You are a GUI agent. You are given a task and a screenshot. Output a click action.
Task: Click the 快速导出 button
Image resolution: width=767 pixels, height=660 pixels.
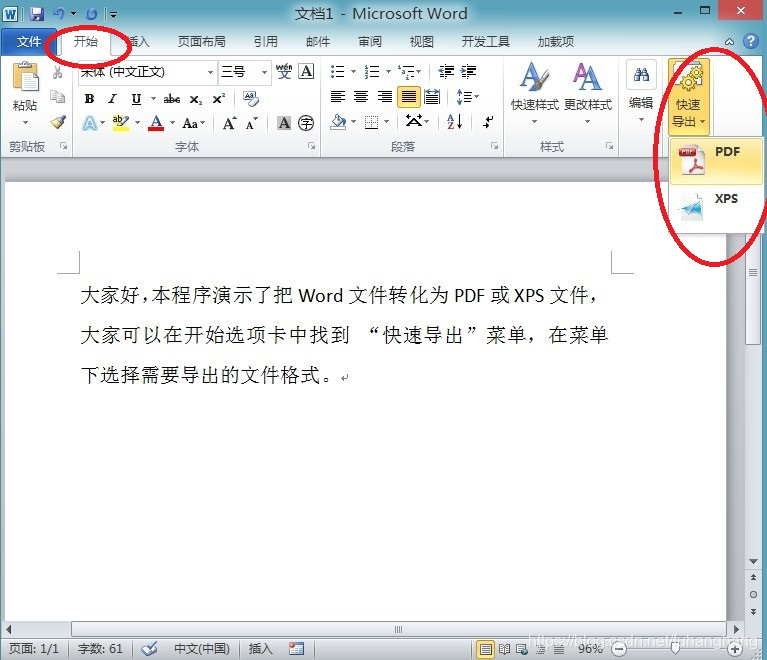click(x=688, y=97)
